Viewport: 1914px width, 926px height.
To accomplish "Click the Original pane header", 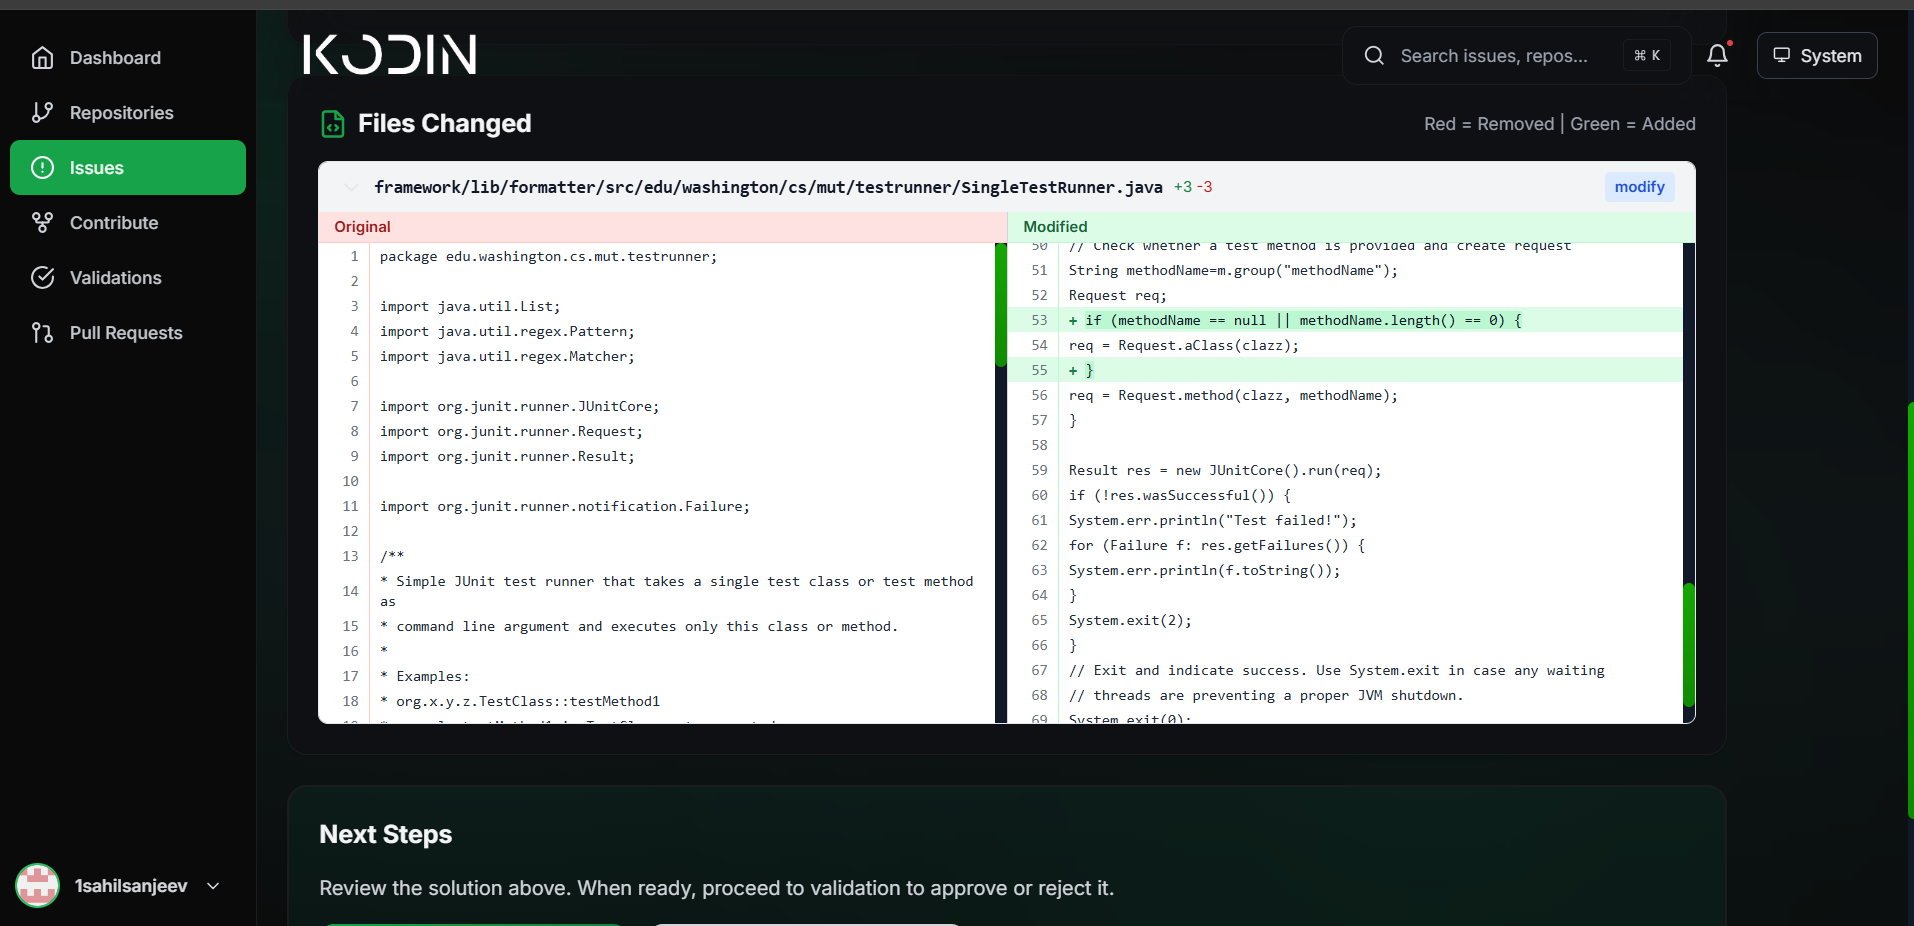I will click(x=663, y=227).
